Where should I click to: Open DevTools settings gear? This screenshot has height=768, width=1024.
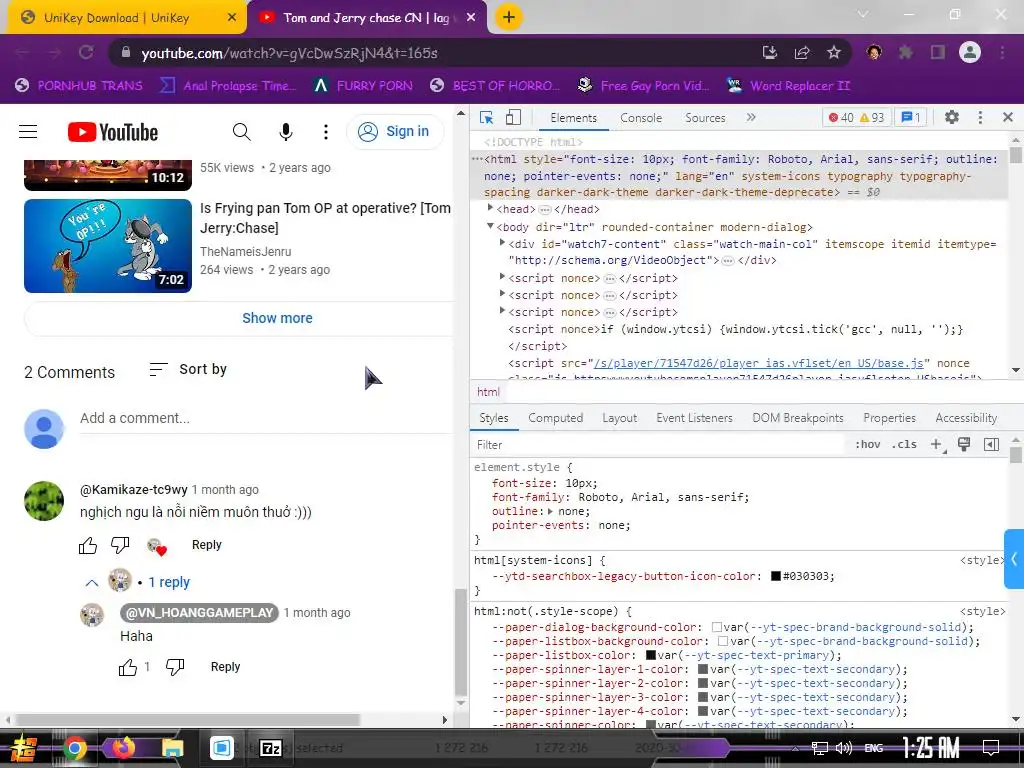click(x=952, y=118)
